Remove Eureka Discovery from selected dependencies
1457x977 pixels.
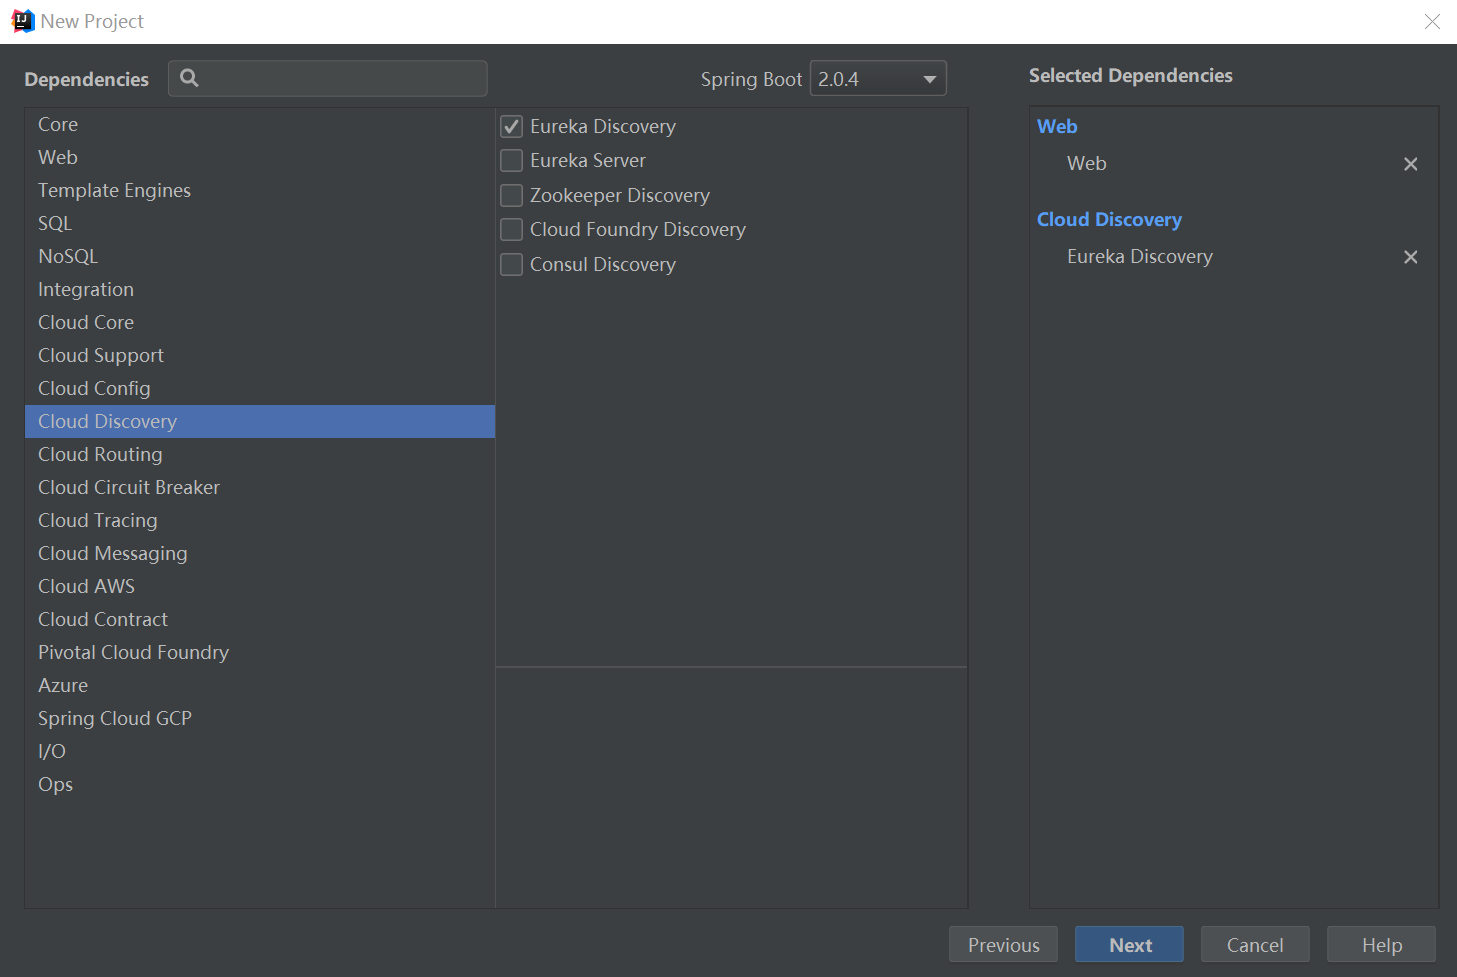click(1410, 257)
